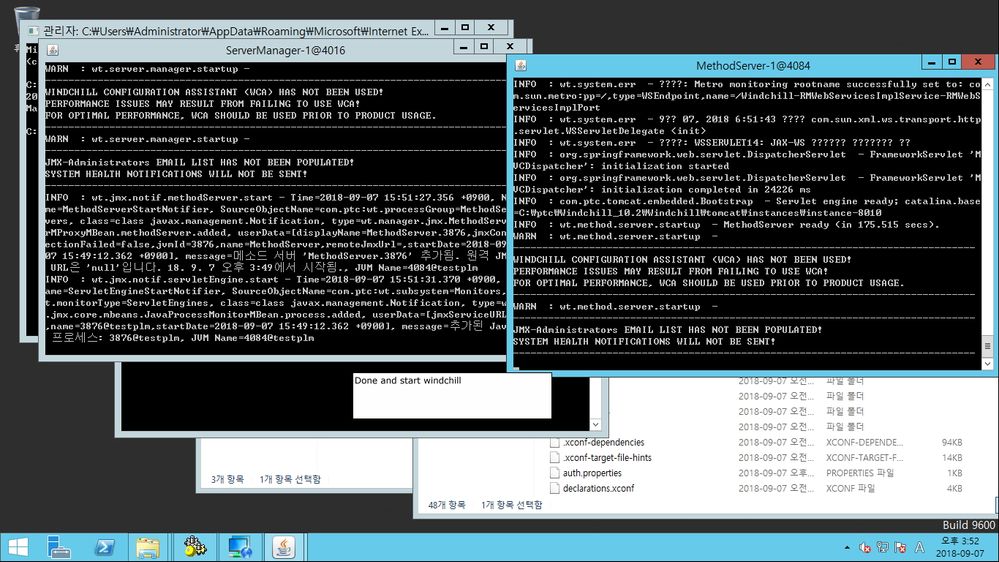Click the taskbar clock showing 3:52

[x=961, y=547]
